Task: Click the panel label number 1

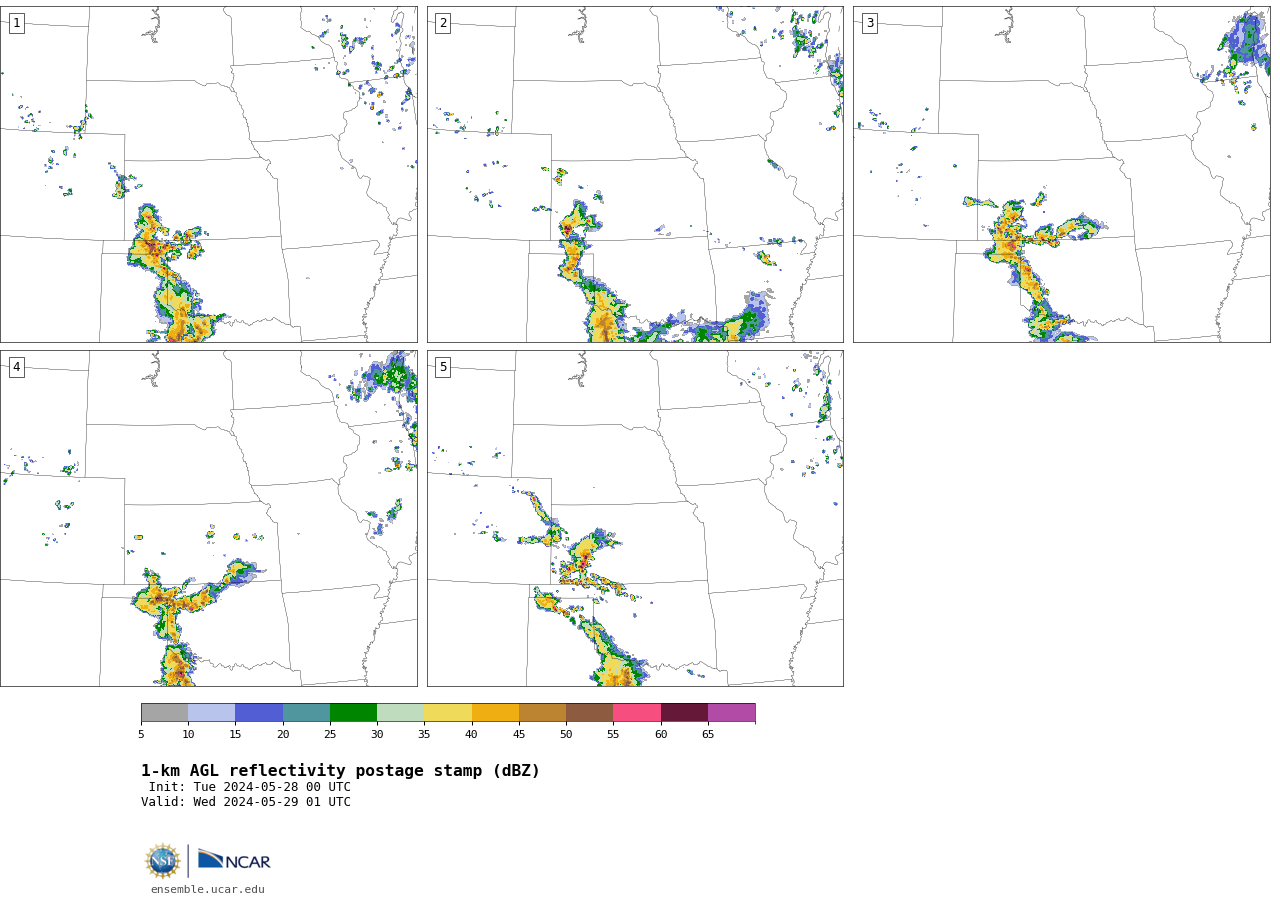Action: pyautogui.click(x=16, y=23)
